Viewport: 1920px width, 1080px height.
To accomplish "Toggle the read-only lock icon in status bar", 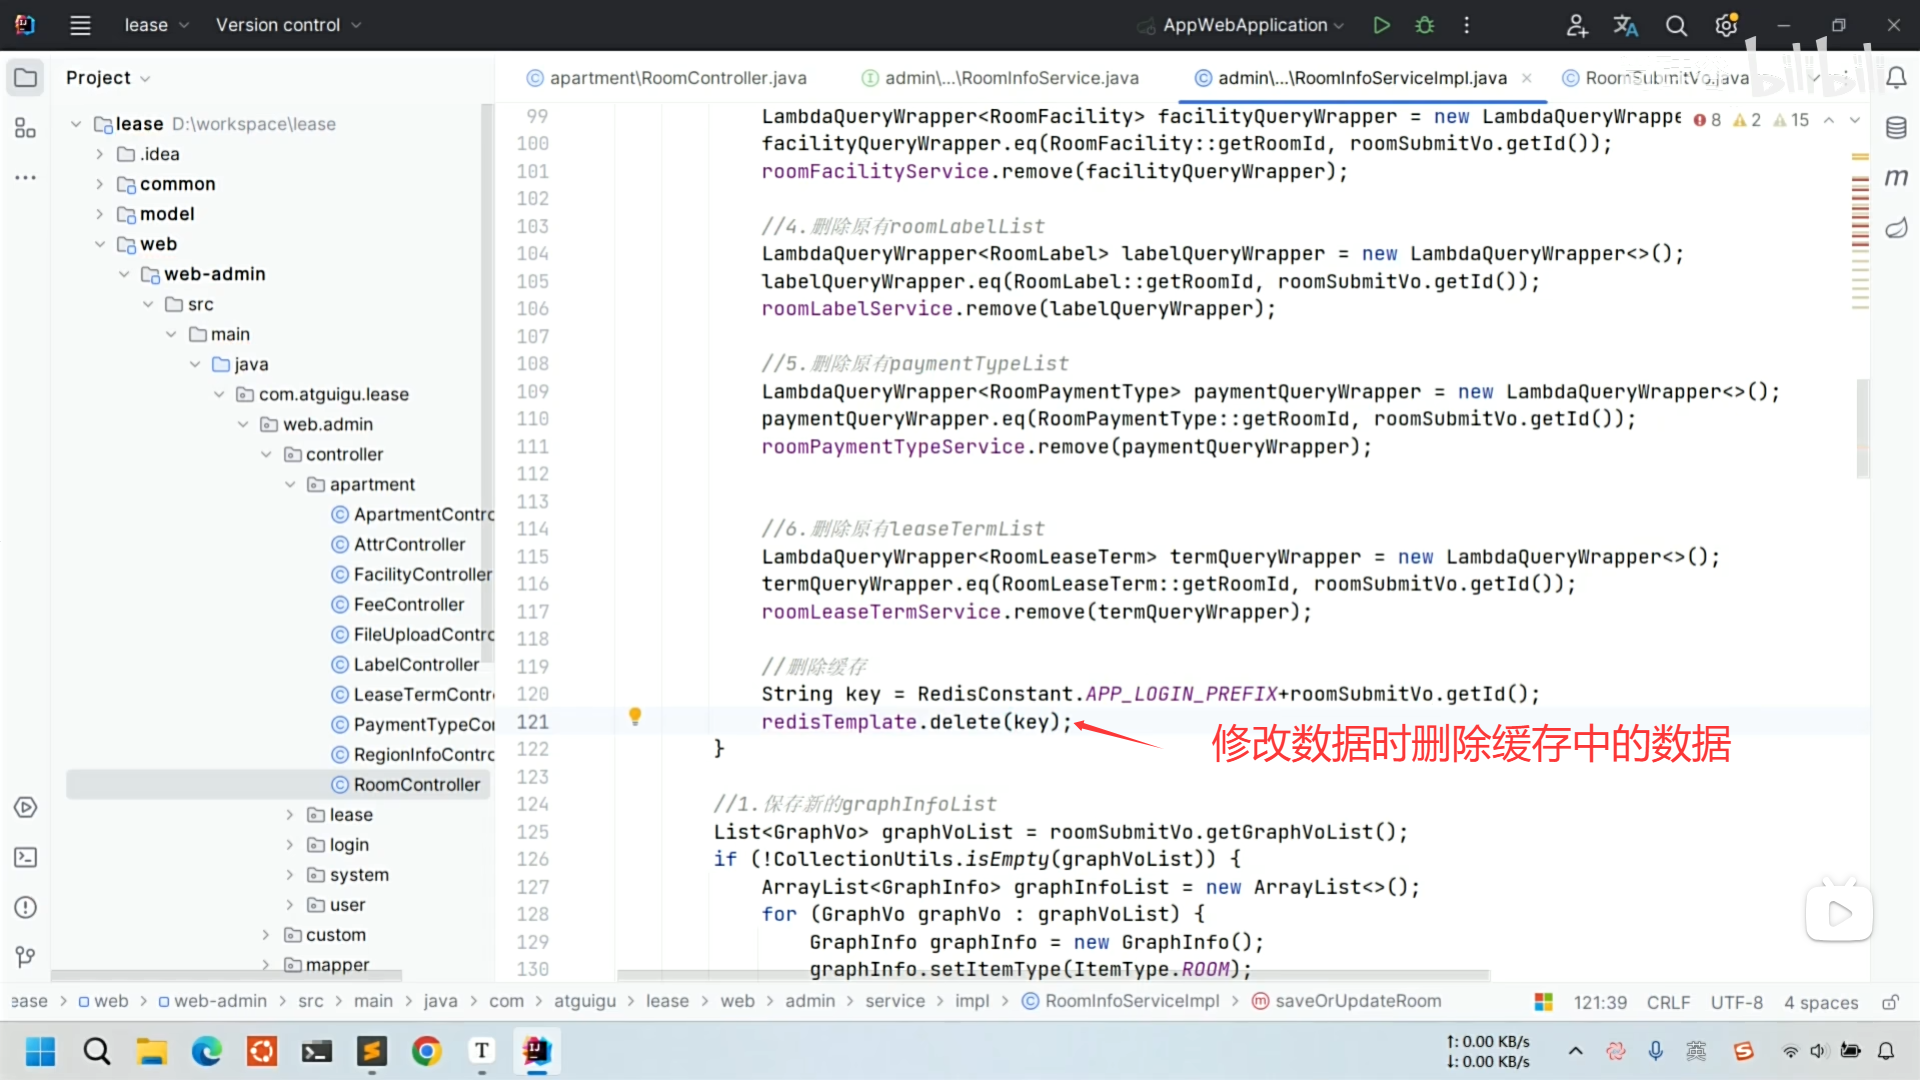I will [1890, 1002].
